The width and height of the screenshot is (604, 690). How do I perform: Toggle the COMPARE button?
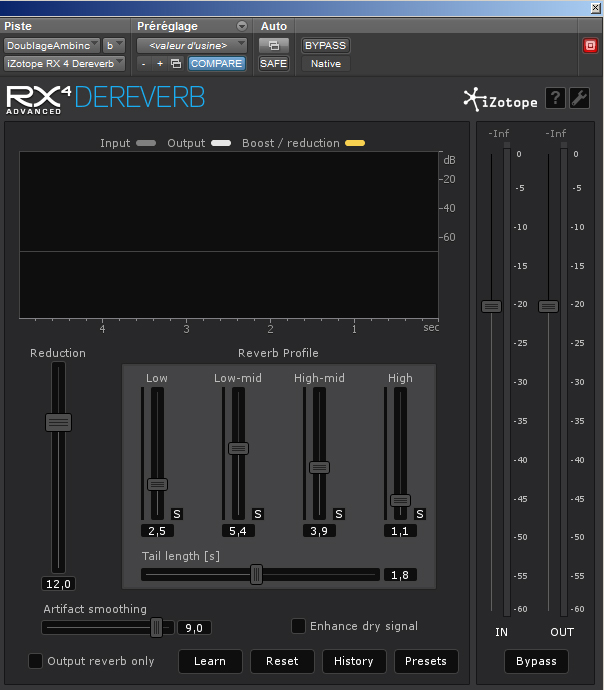click(x=216, y=64)
